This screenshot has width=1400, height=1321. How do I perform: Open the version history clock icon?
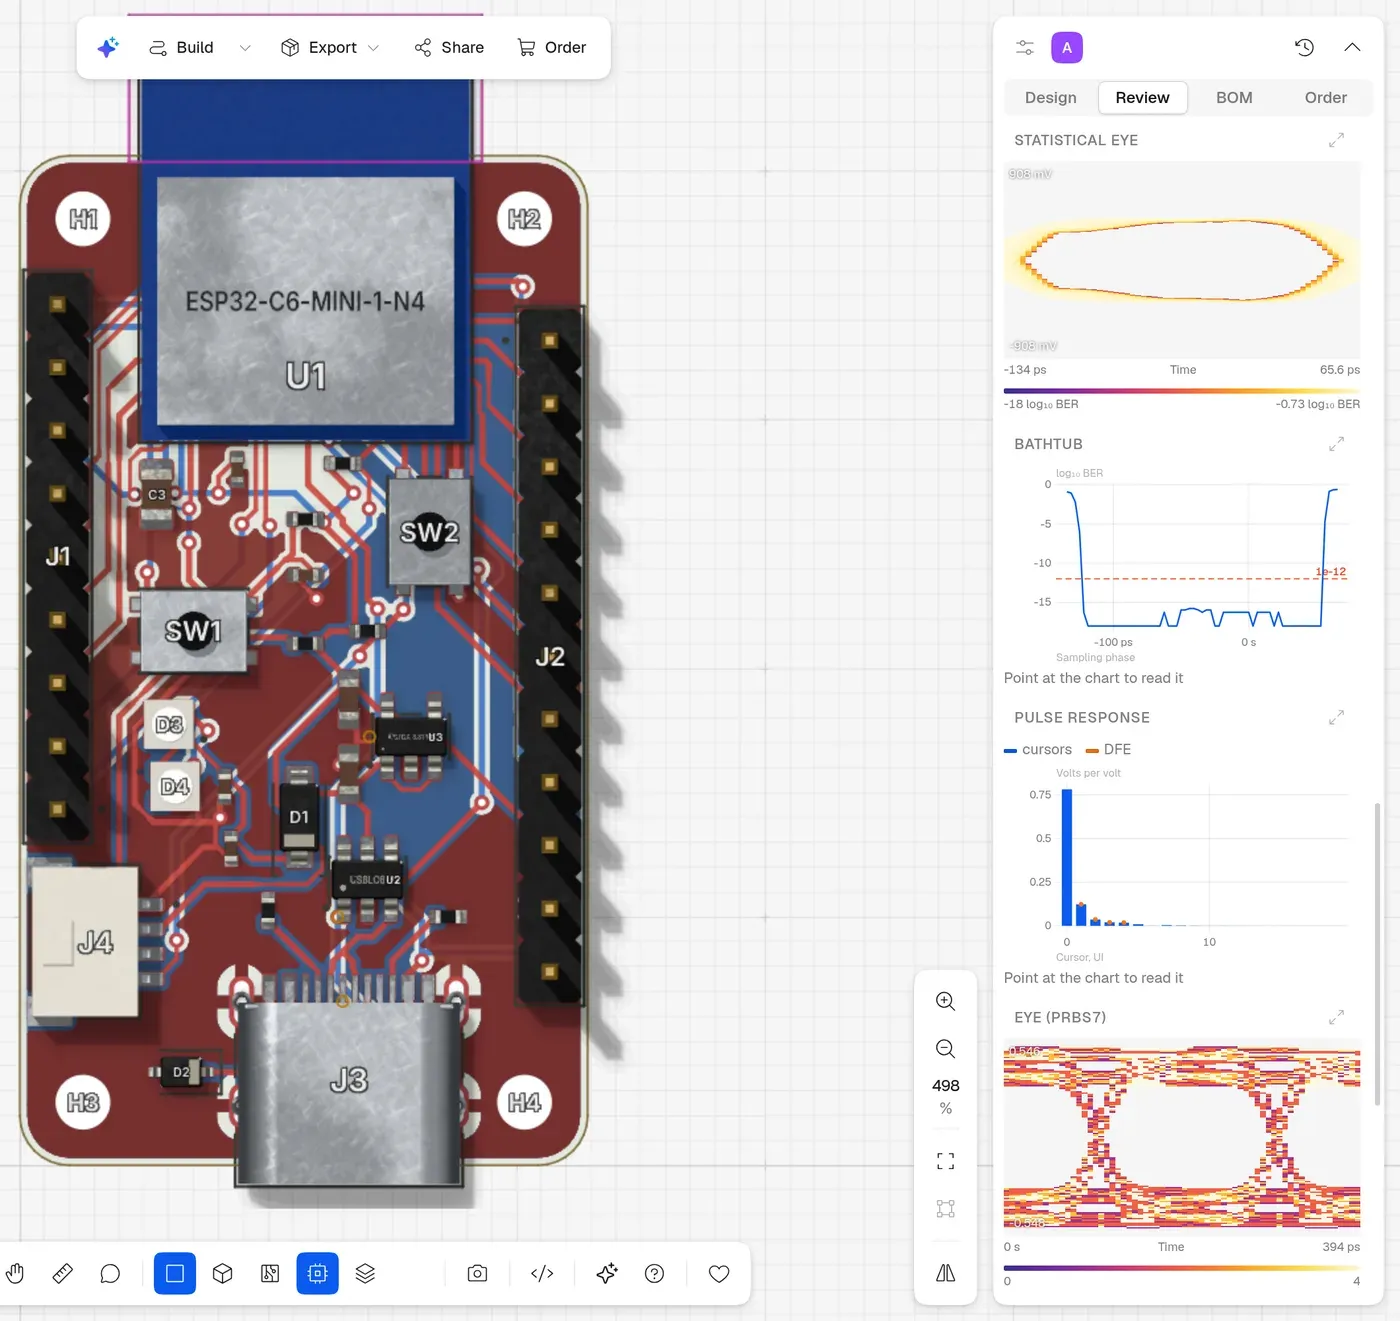pos(1304,47)
